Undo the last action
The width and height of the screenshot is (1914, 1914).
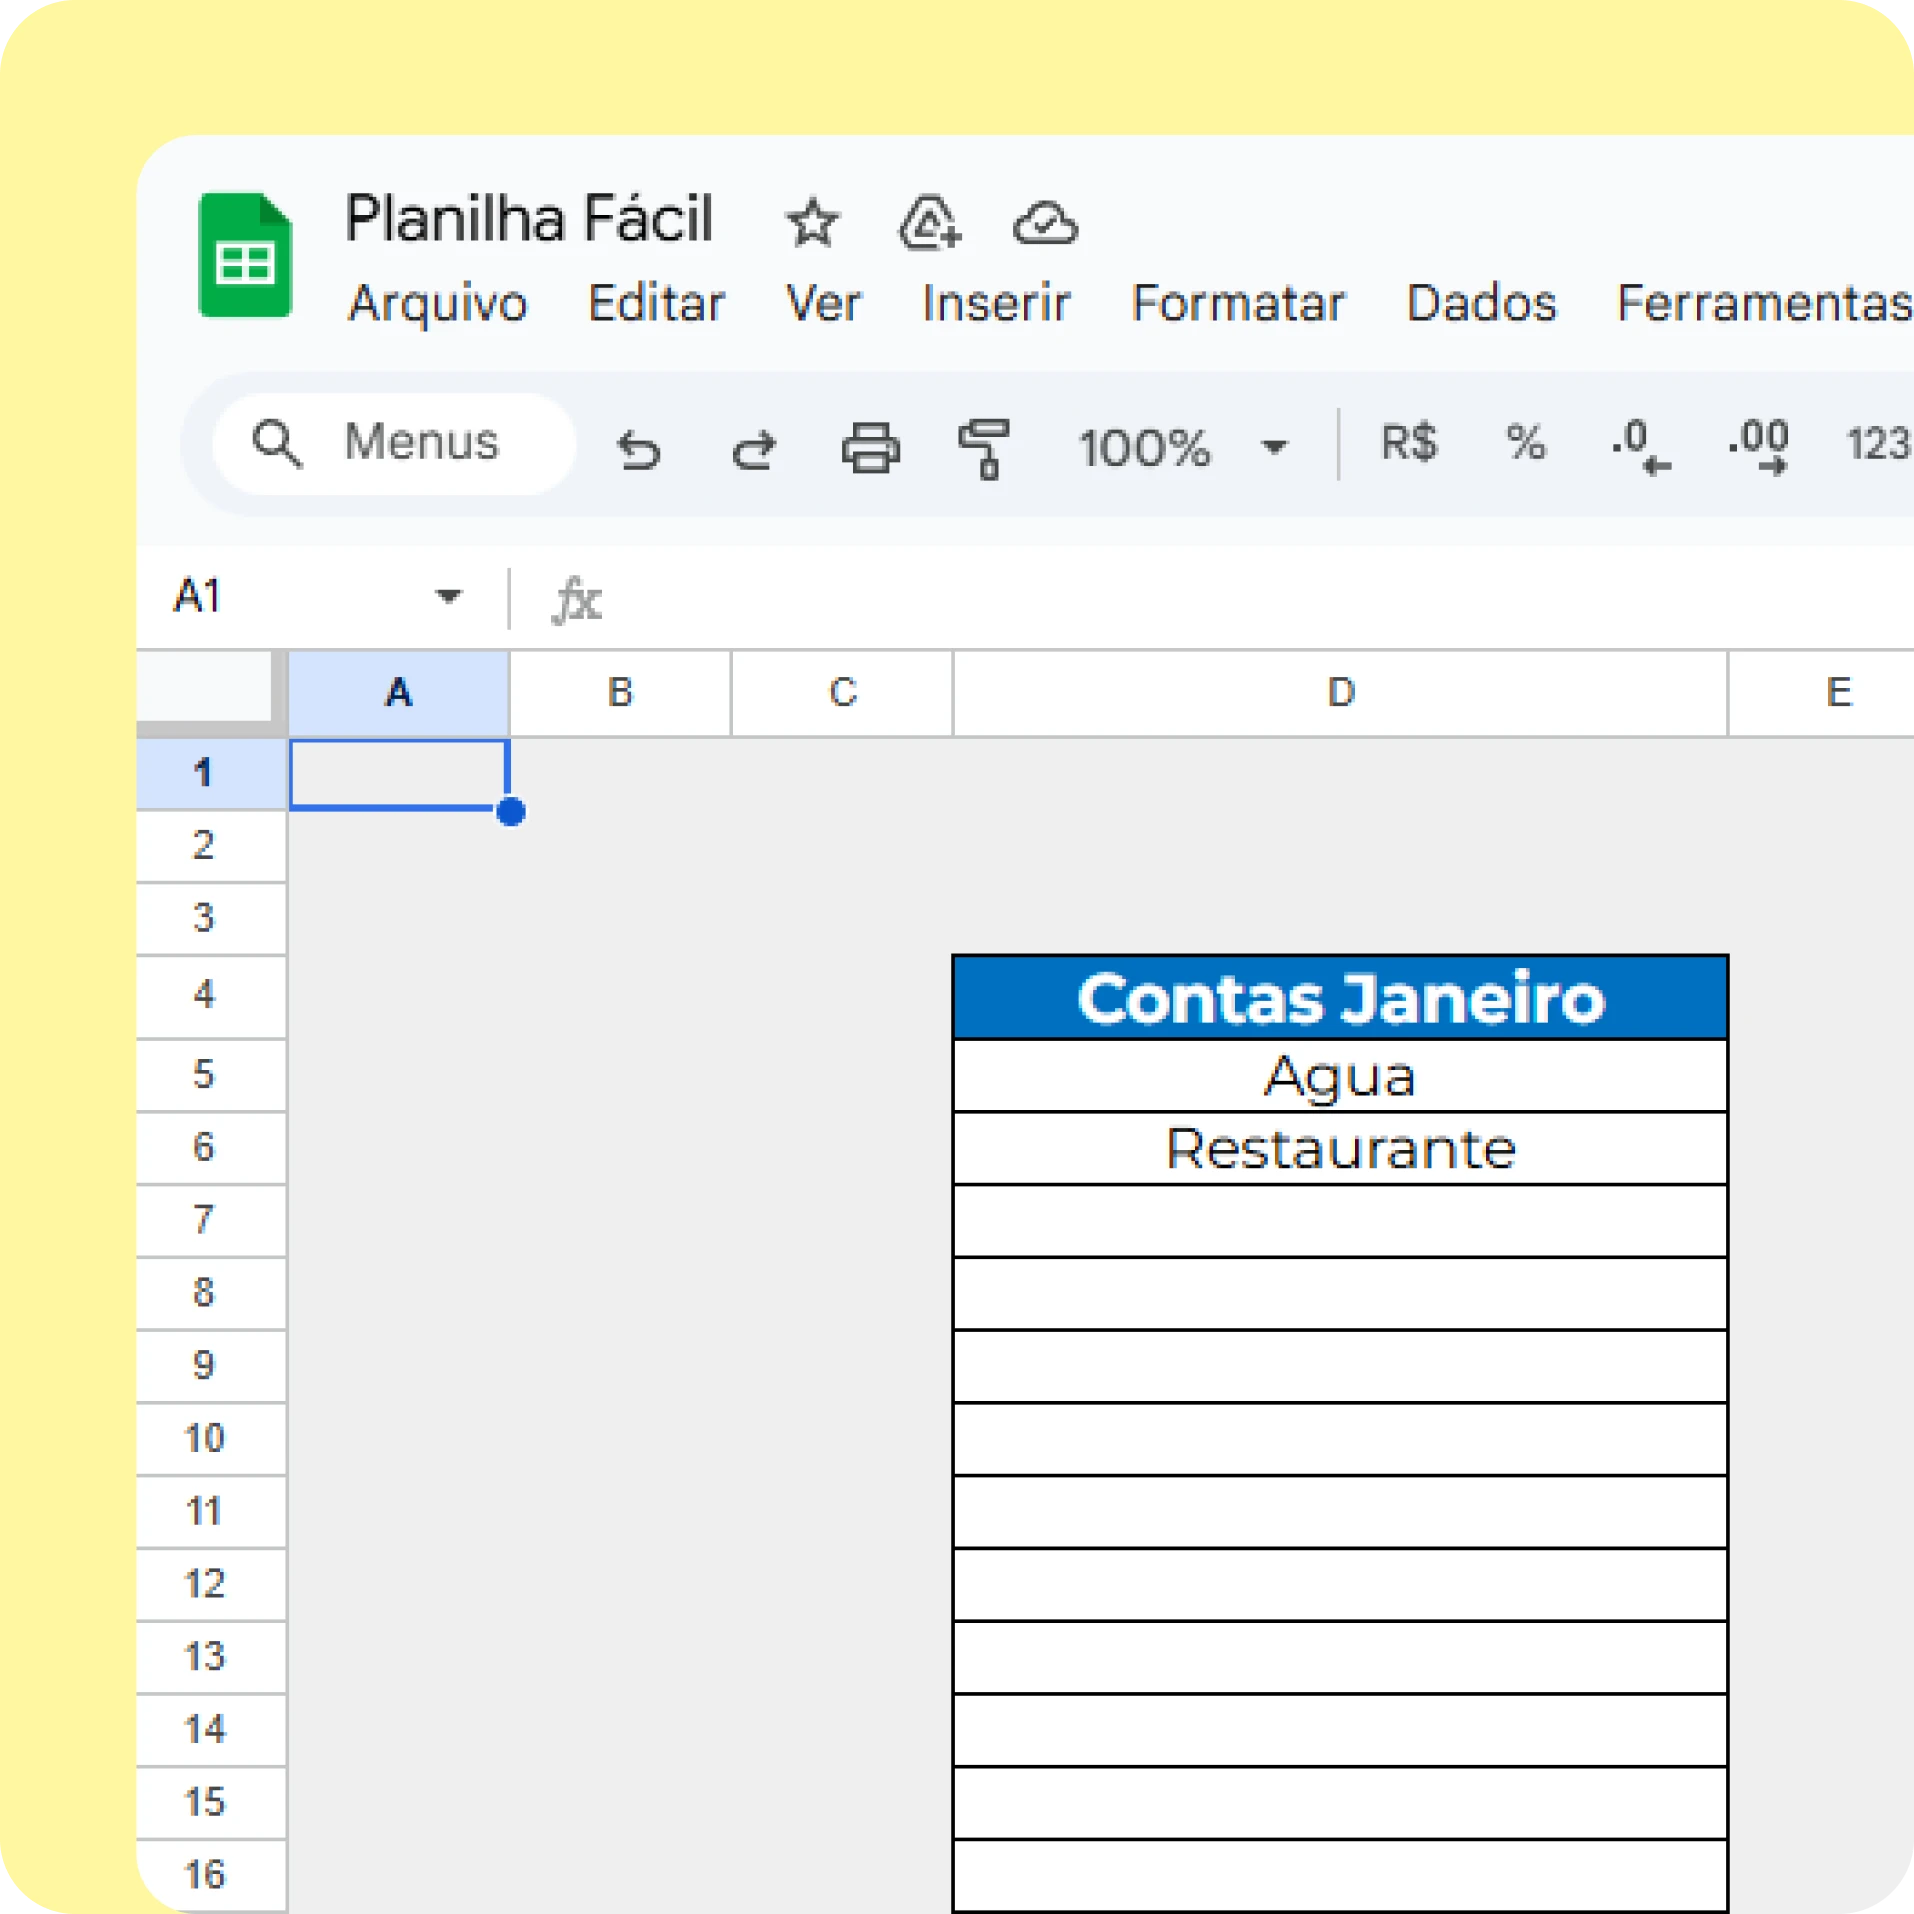(x=638, y=448)
